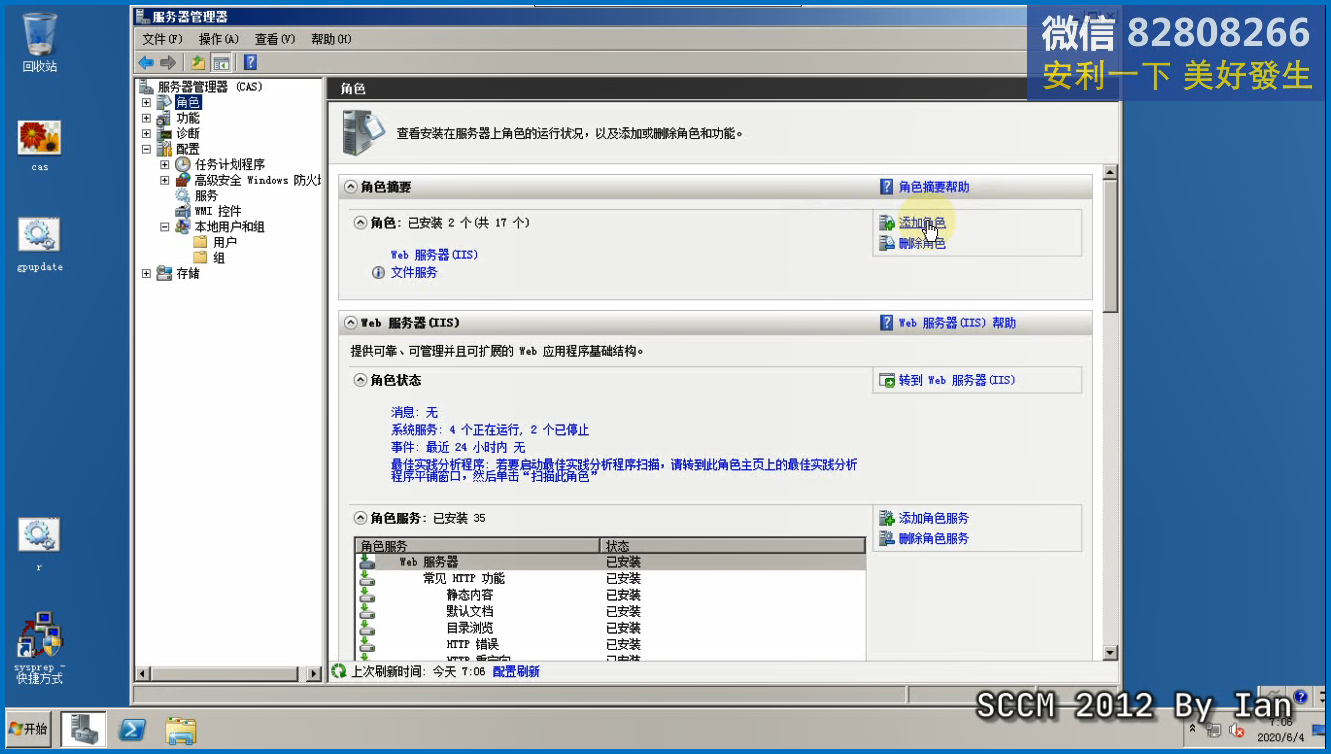
Task: Open the toolbar help question-mark icon
Action: [250, 62]
